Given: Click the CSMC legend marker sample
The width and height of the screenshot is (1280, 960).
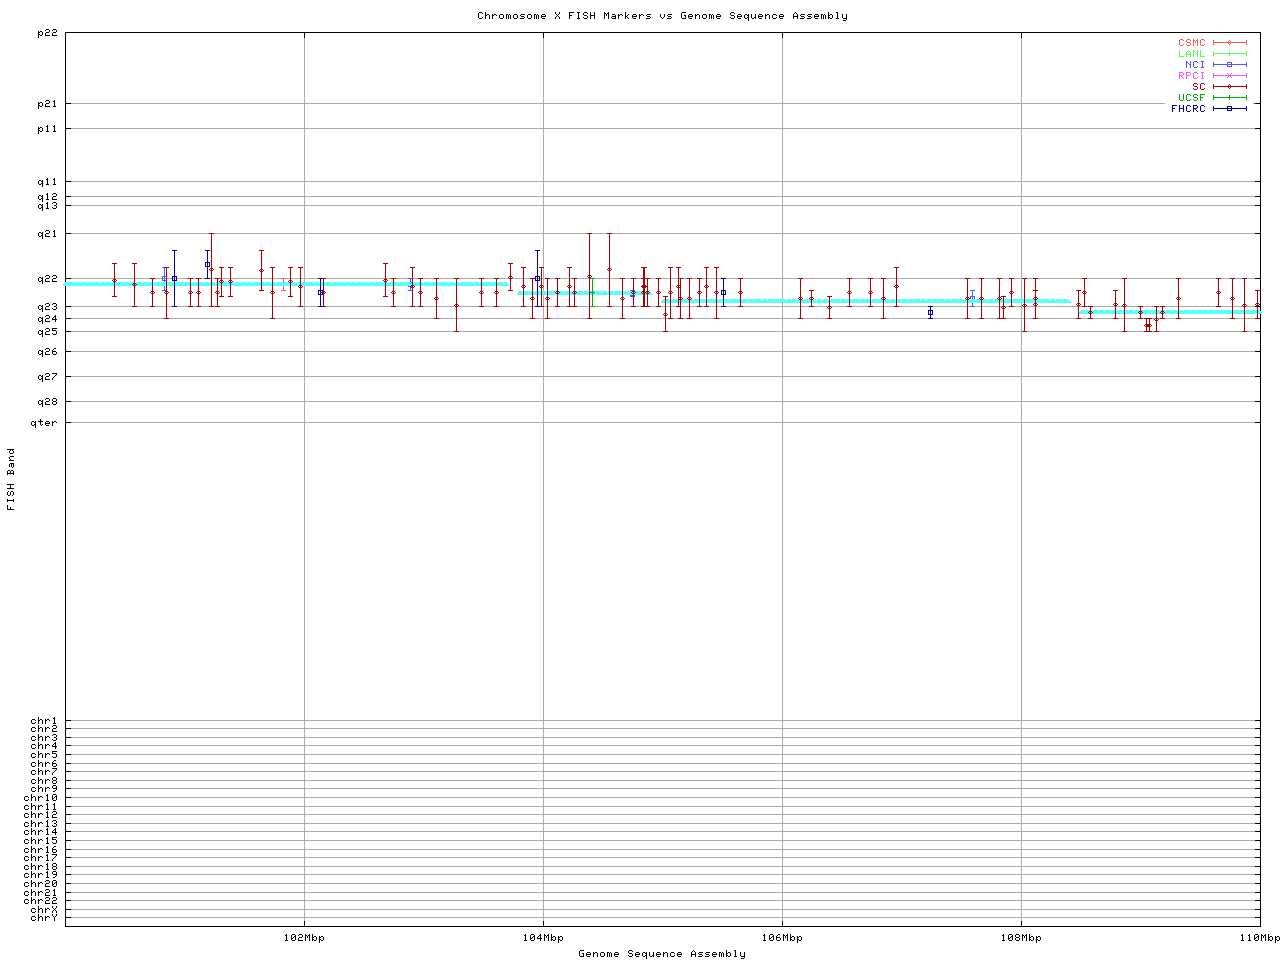Looking at the screenshot, I should pyautogui.click(x=1229, y=43).
